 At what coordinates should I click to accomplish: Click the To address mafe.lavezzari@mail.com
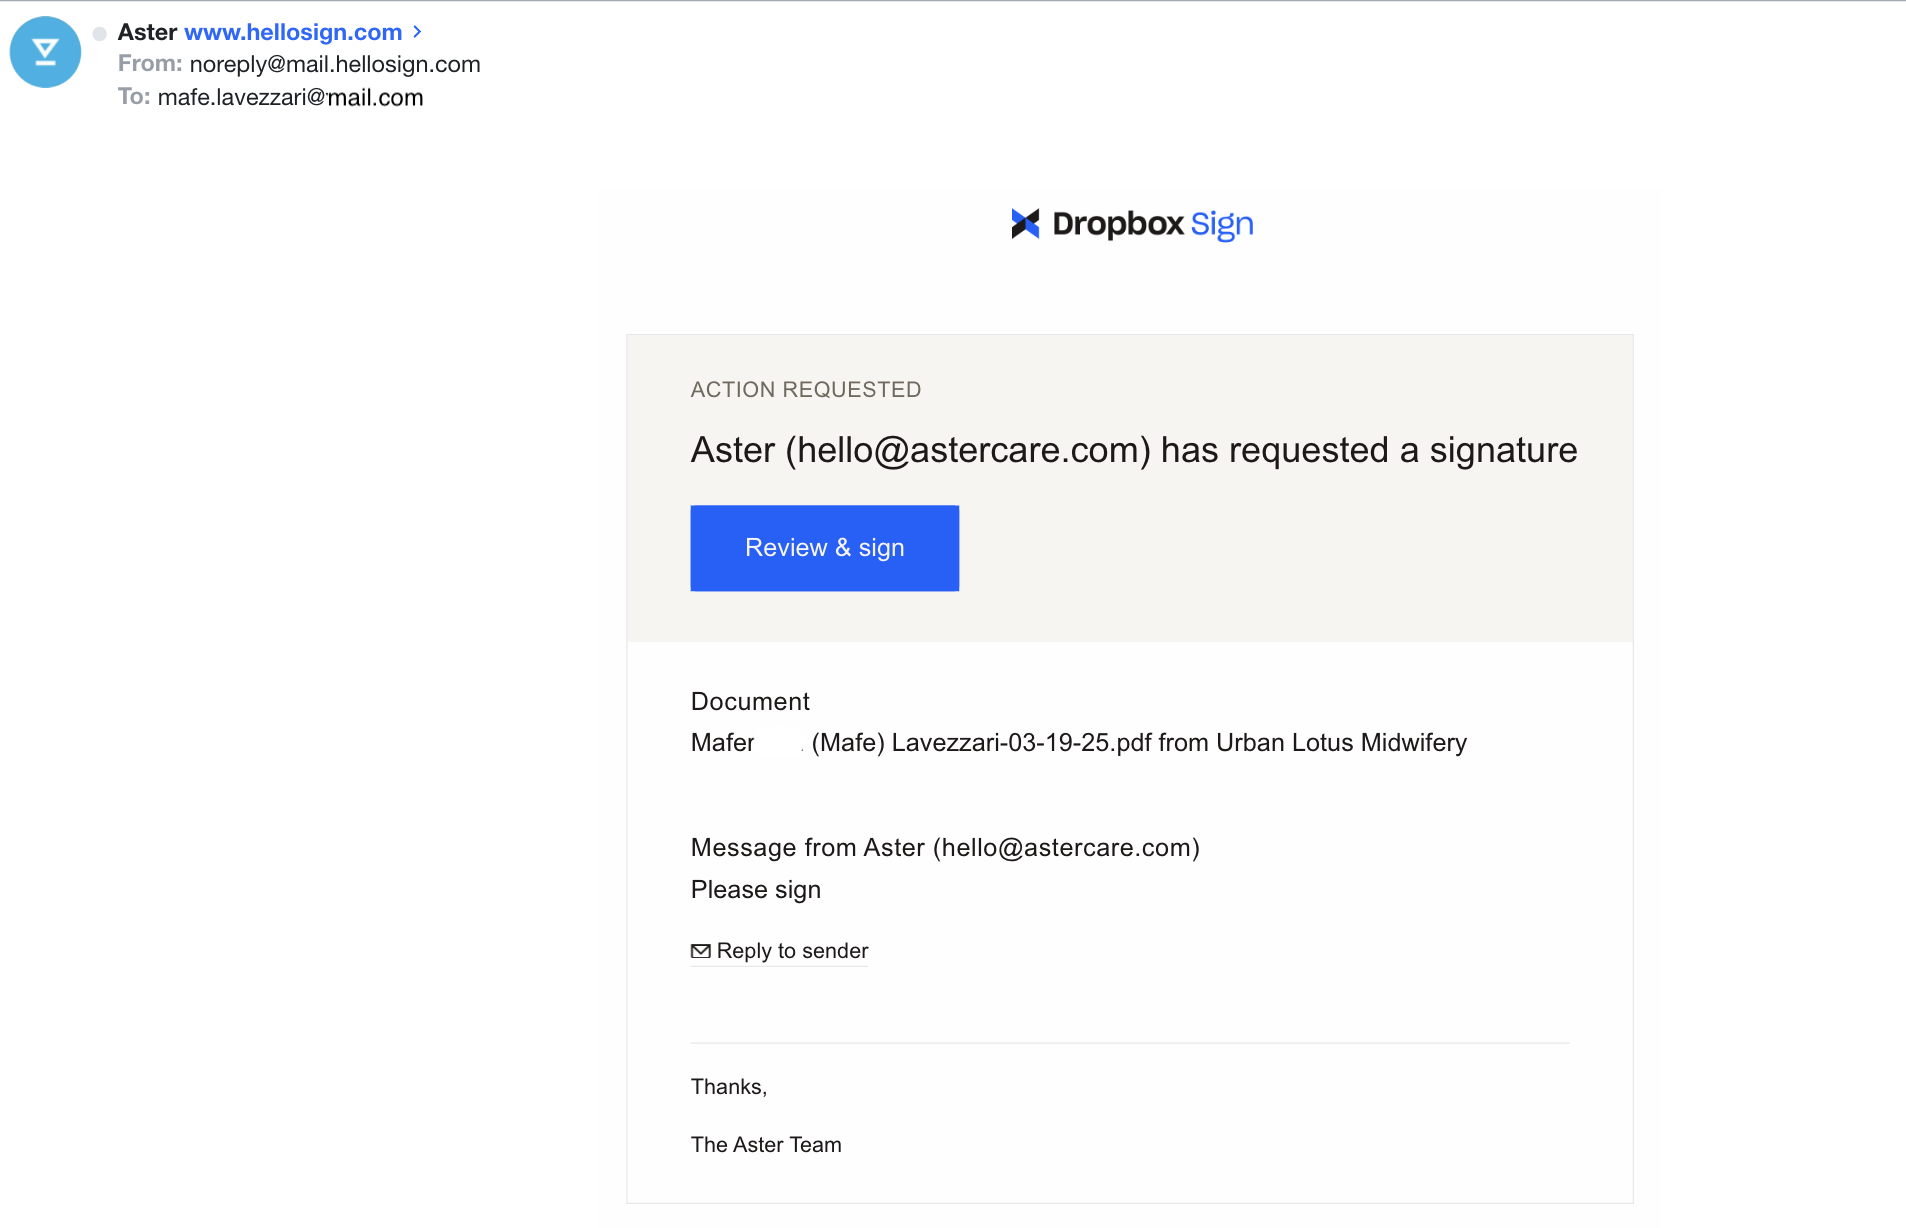click(290, 97)
